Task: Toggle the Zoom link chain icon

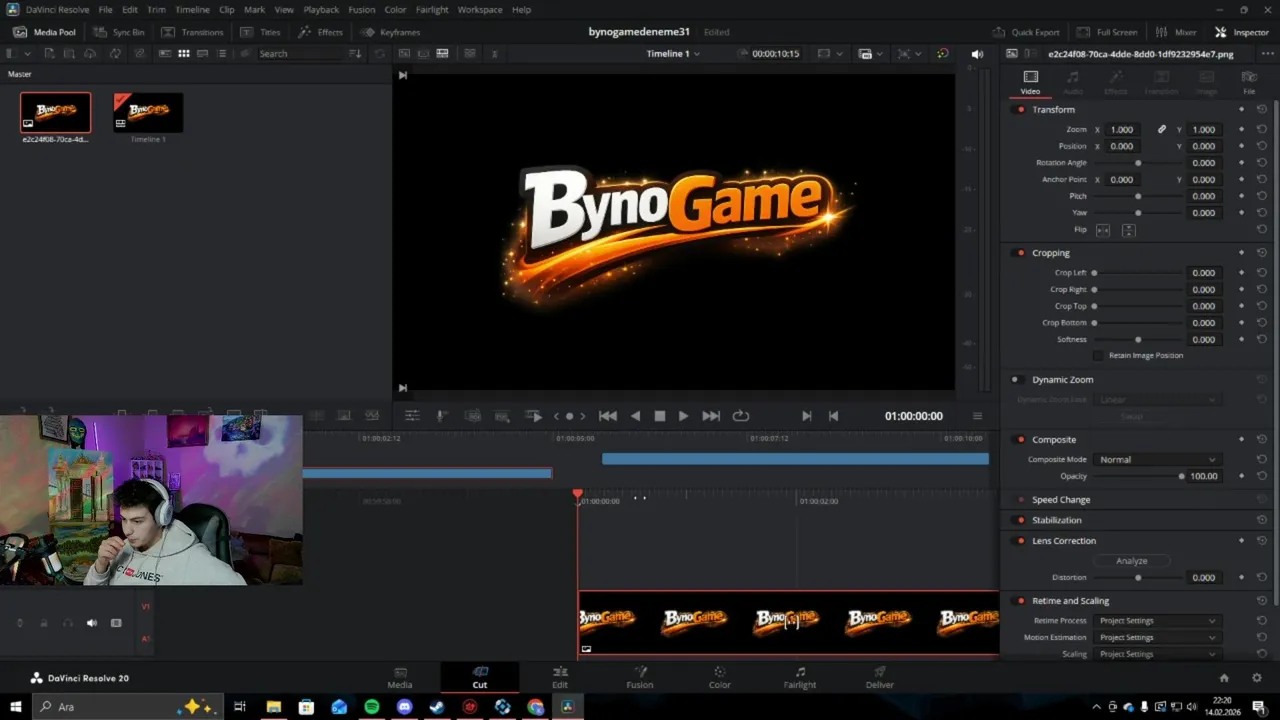Action: tap(1162, 129)
